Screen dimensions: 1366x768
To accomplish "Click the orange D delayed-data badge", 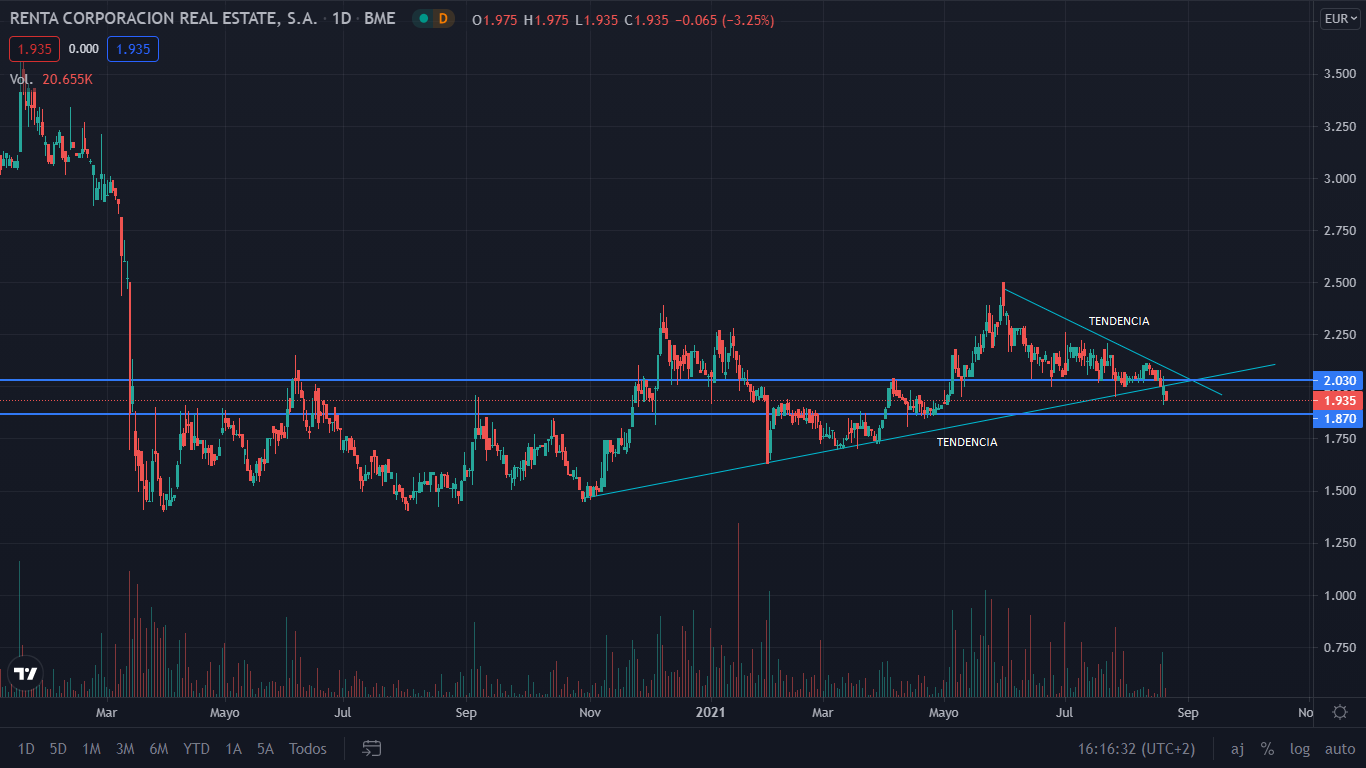I will point(442,19).
